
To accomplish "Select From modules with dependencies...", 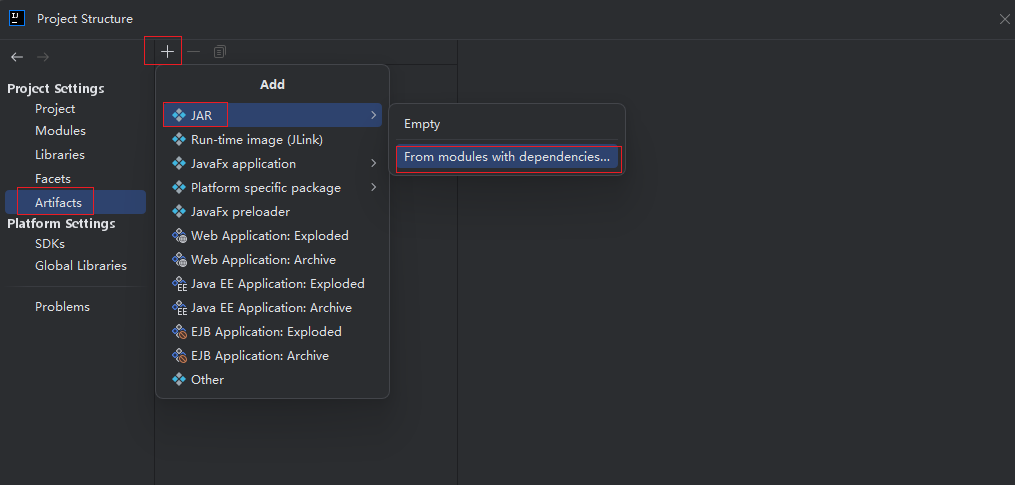I will (x=507, y=157).
